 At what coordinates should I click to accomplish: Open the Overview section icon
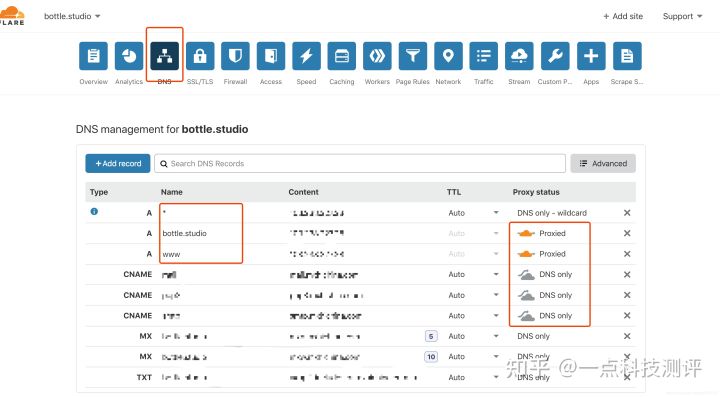coord(93,56)
